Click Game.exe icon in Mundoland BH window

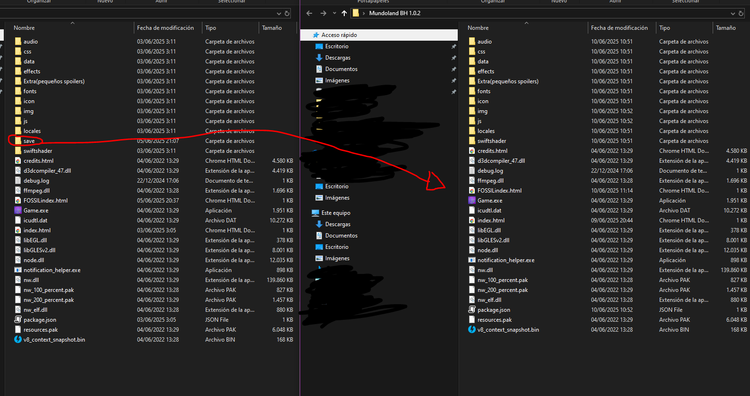[472, 200]
